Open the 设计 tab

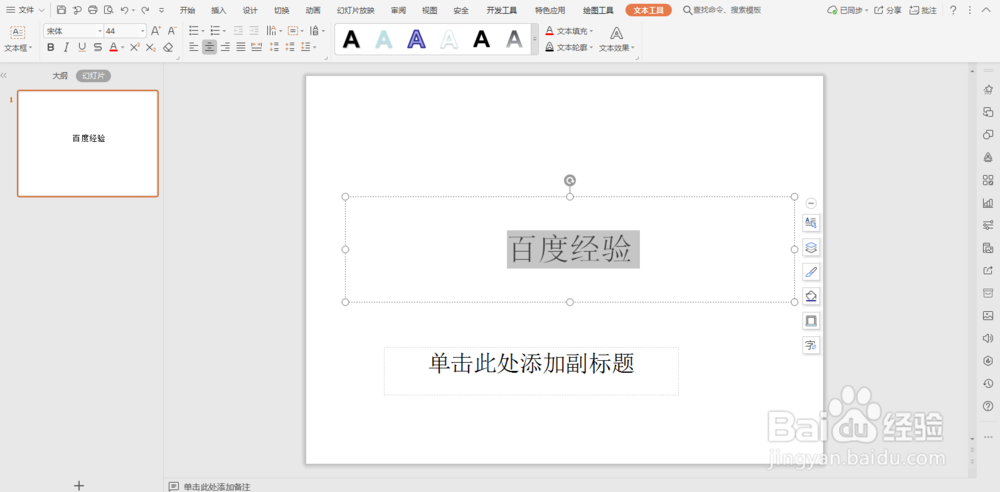point(250,10)
